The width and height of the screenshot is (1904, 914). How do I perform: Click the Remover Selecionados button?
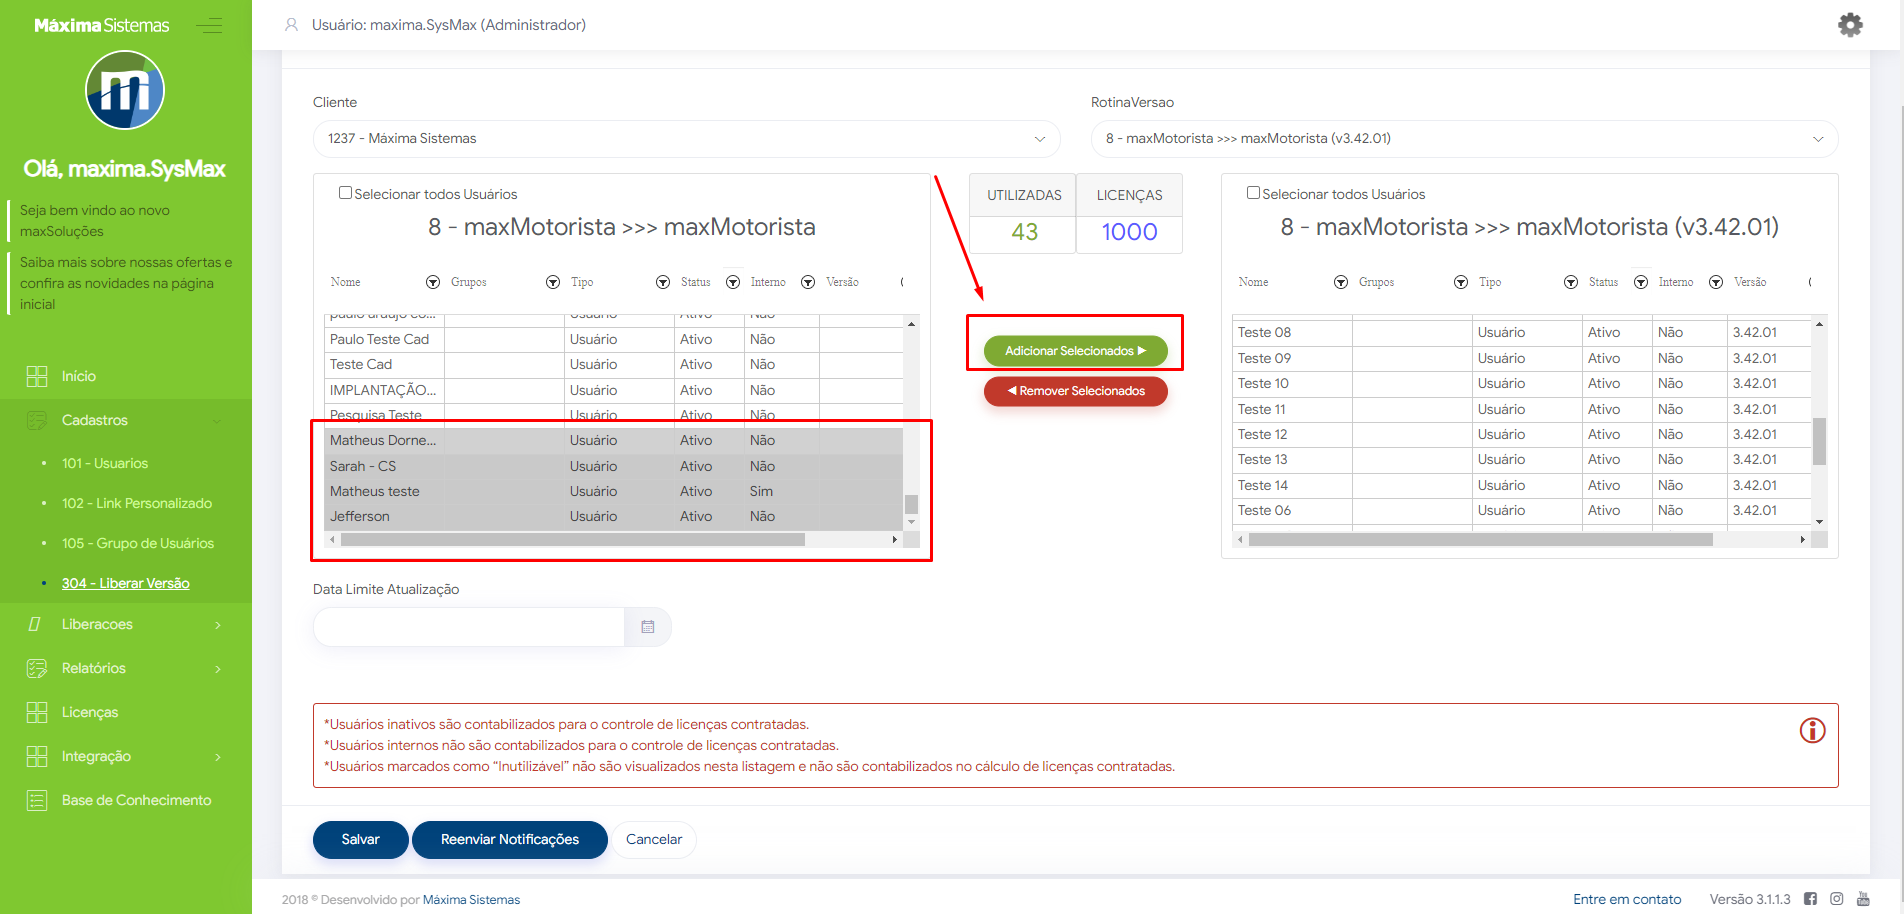point(1075,391)
